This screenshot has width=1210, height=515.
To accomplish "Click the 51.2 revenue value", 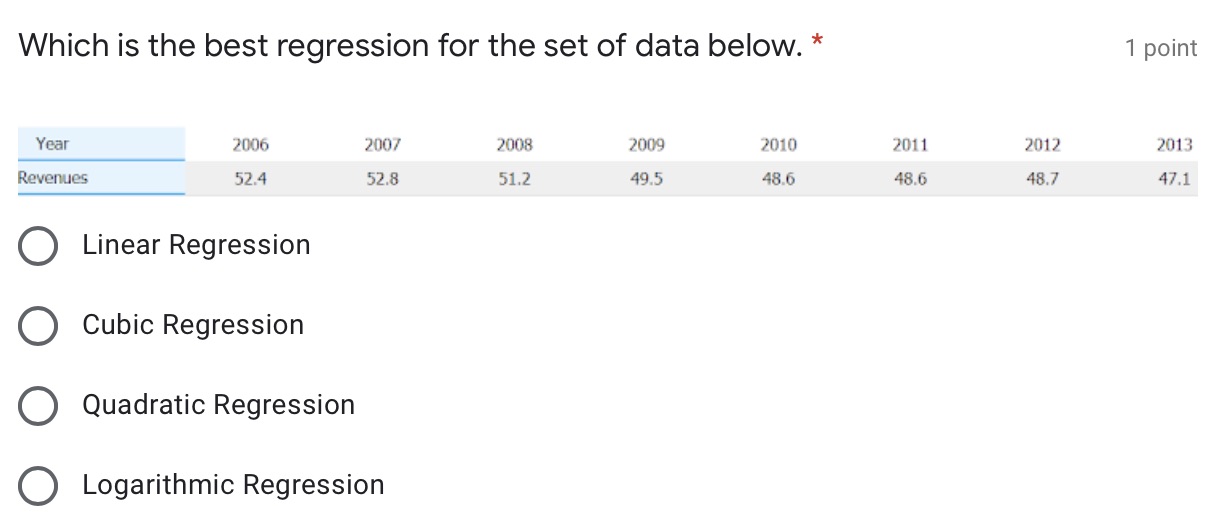I will (514, 179).
